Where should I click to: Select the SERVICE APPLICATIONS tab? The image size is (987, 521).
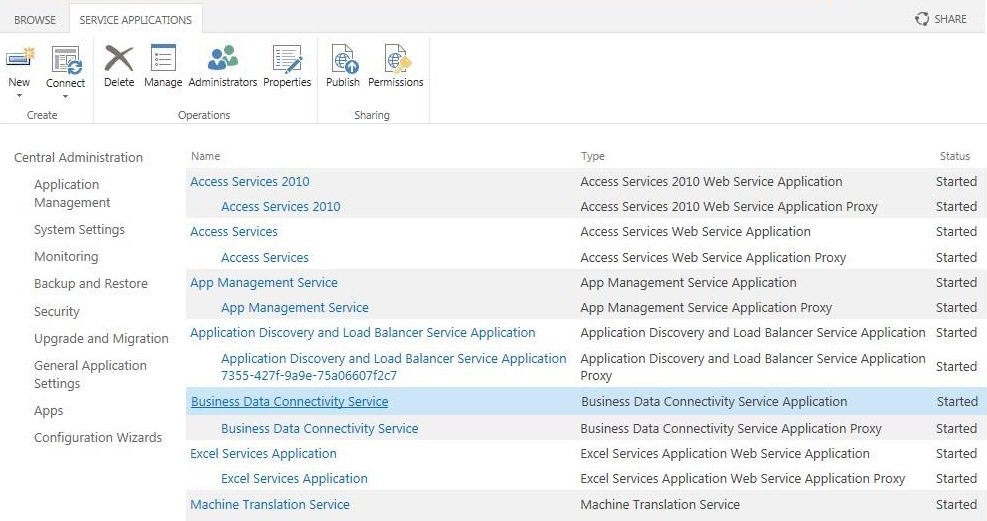pos(135,20)
